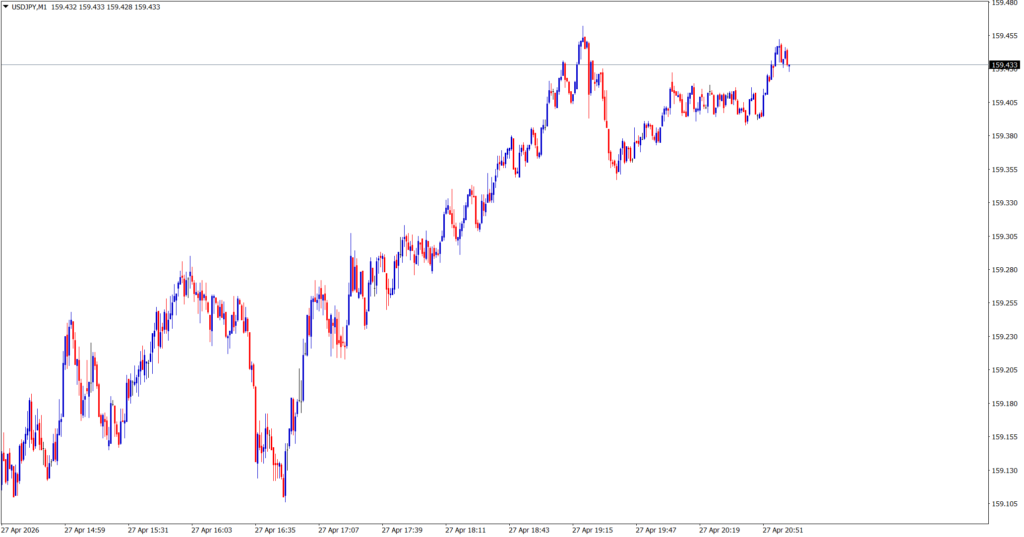Click the 159.105 price scale label
This screenshot has width=1024, height=537.
click(1003, 504)
